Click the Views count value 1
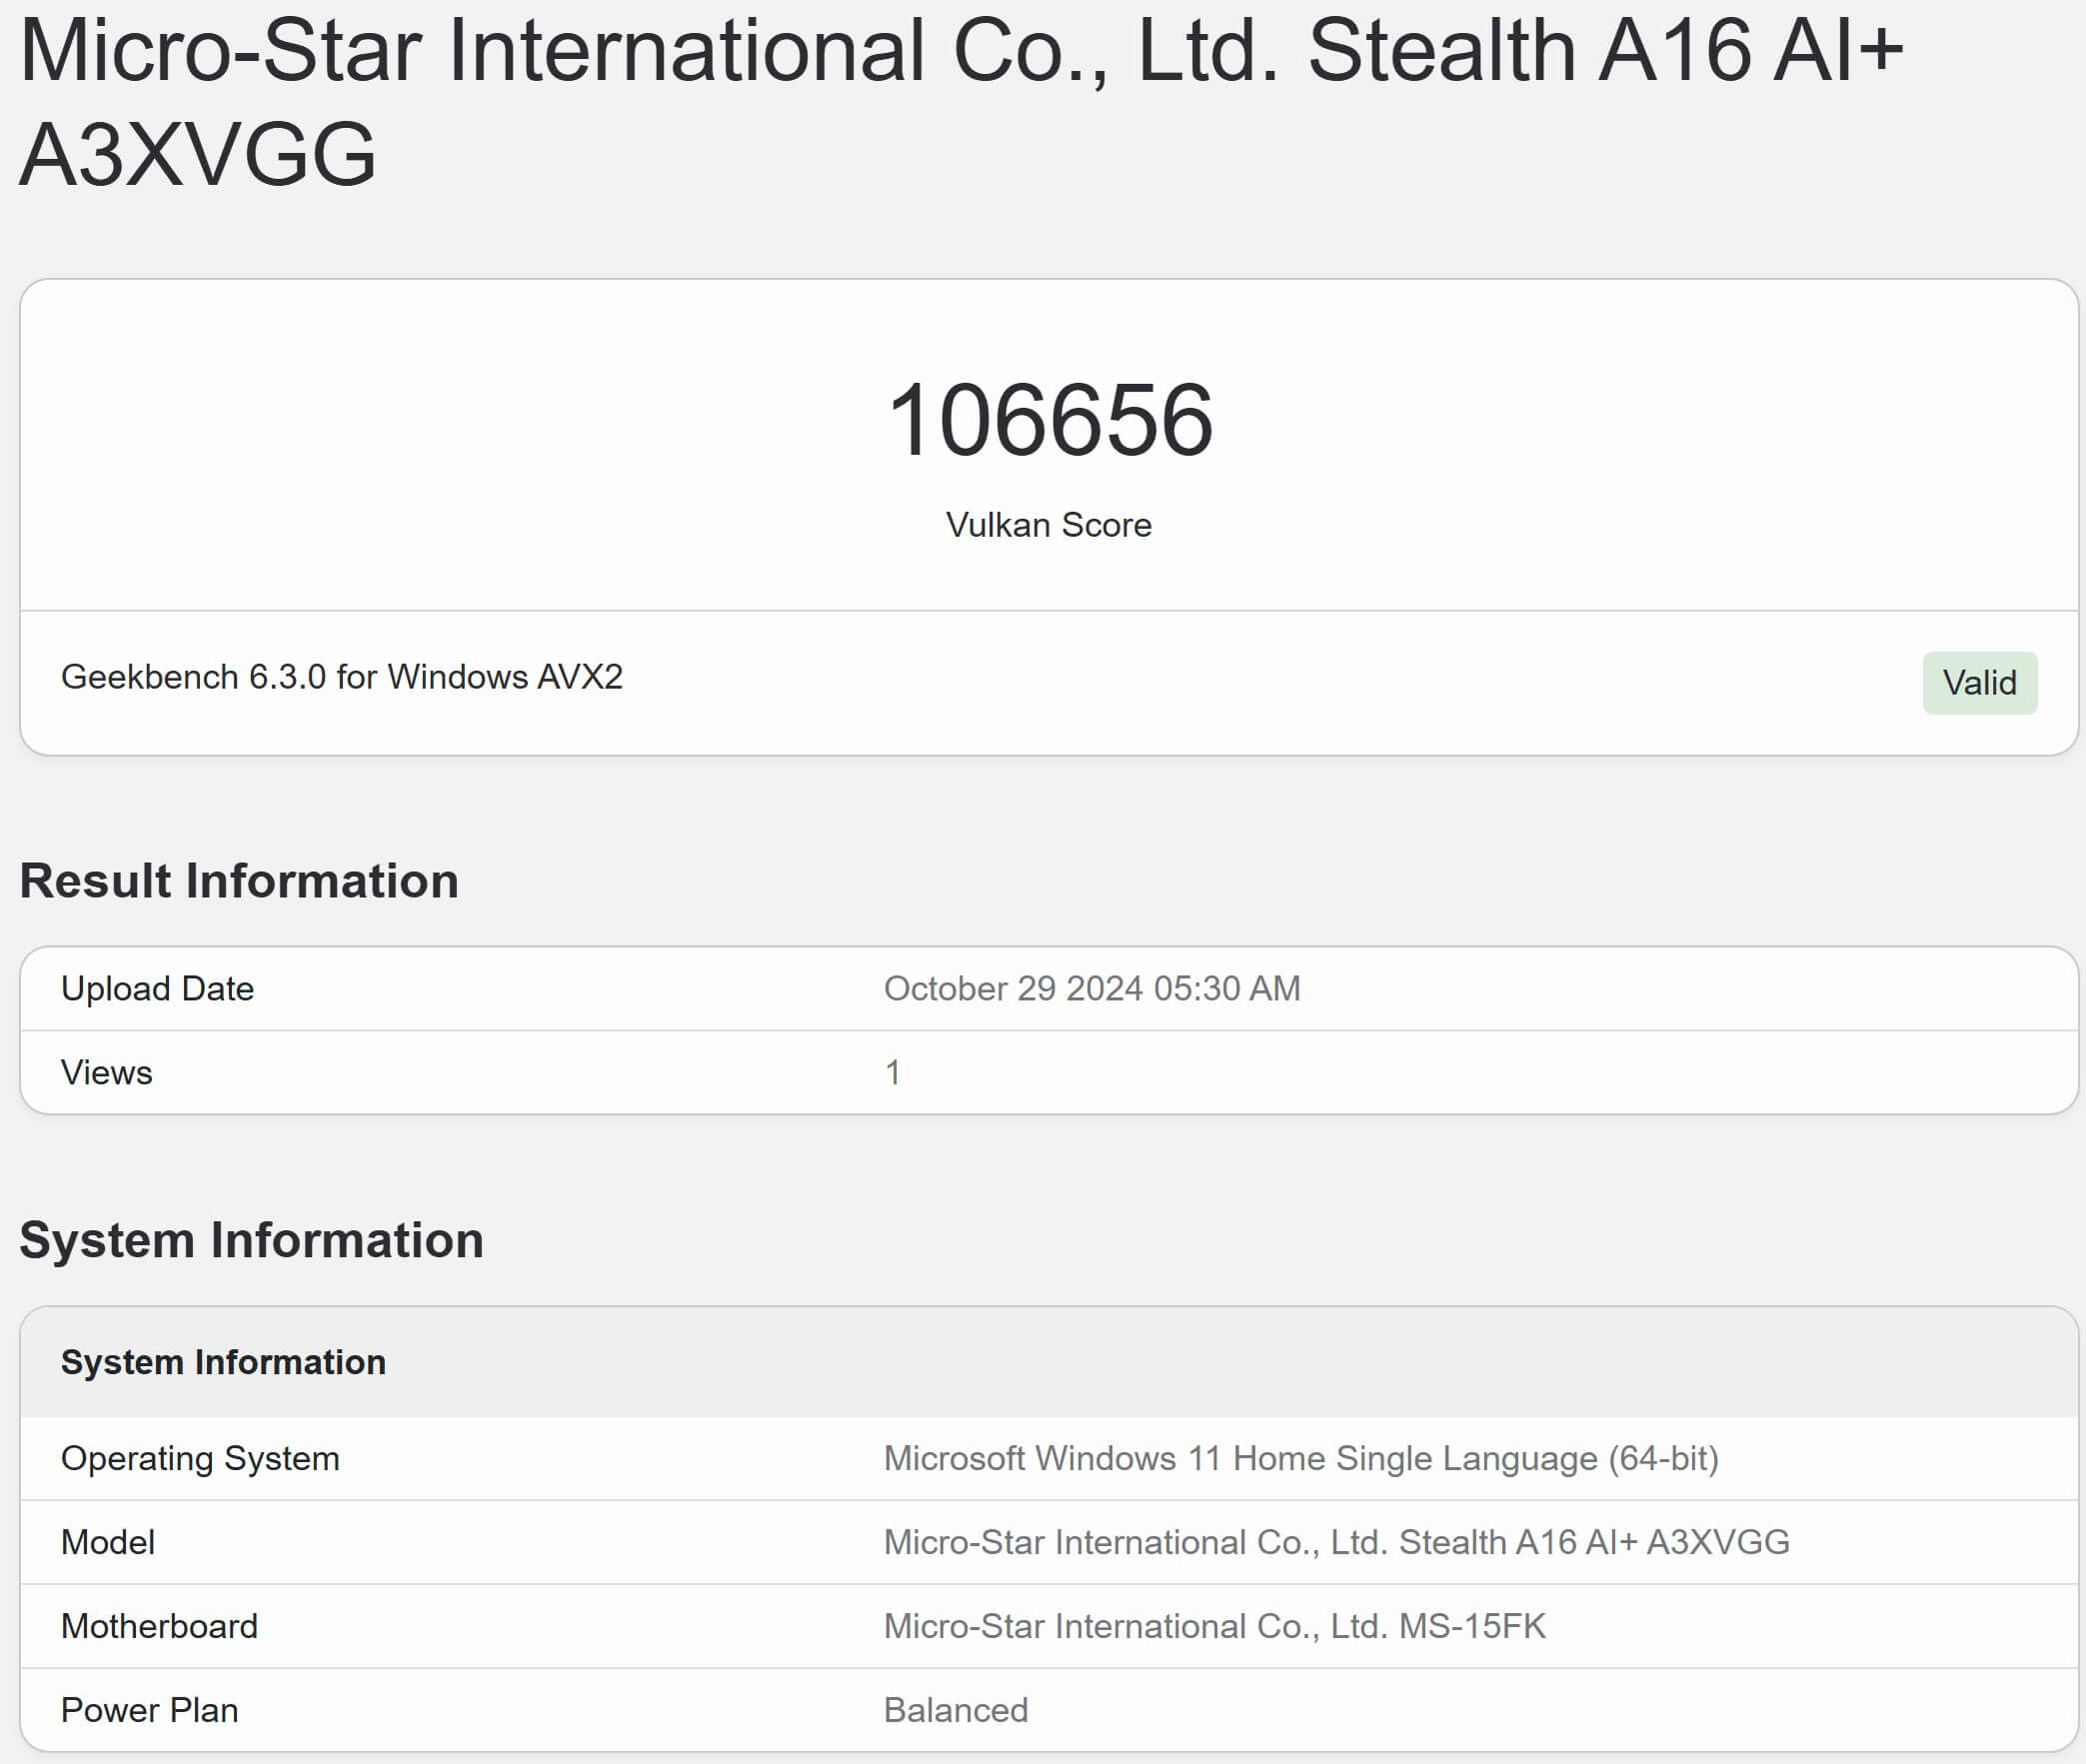This screenshot has width=2086, height=1764. (x=893, y=1072)
